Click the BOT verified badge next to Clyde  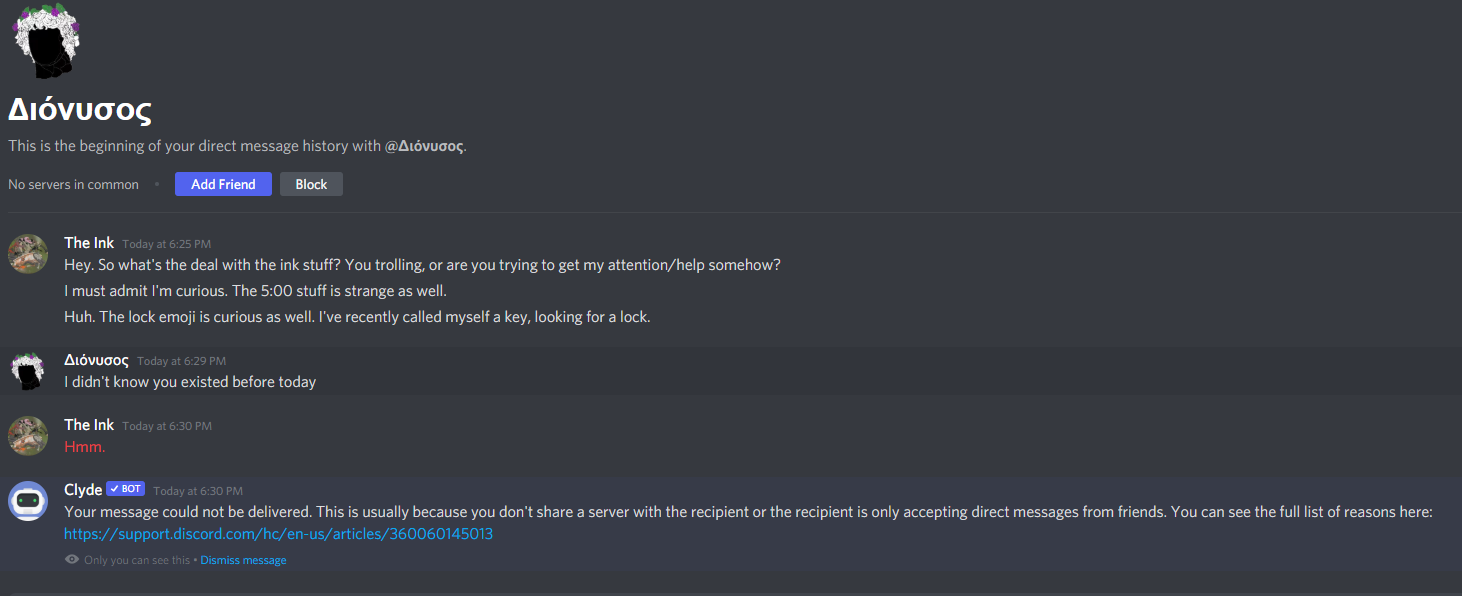tap(126, 489)
